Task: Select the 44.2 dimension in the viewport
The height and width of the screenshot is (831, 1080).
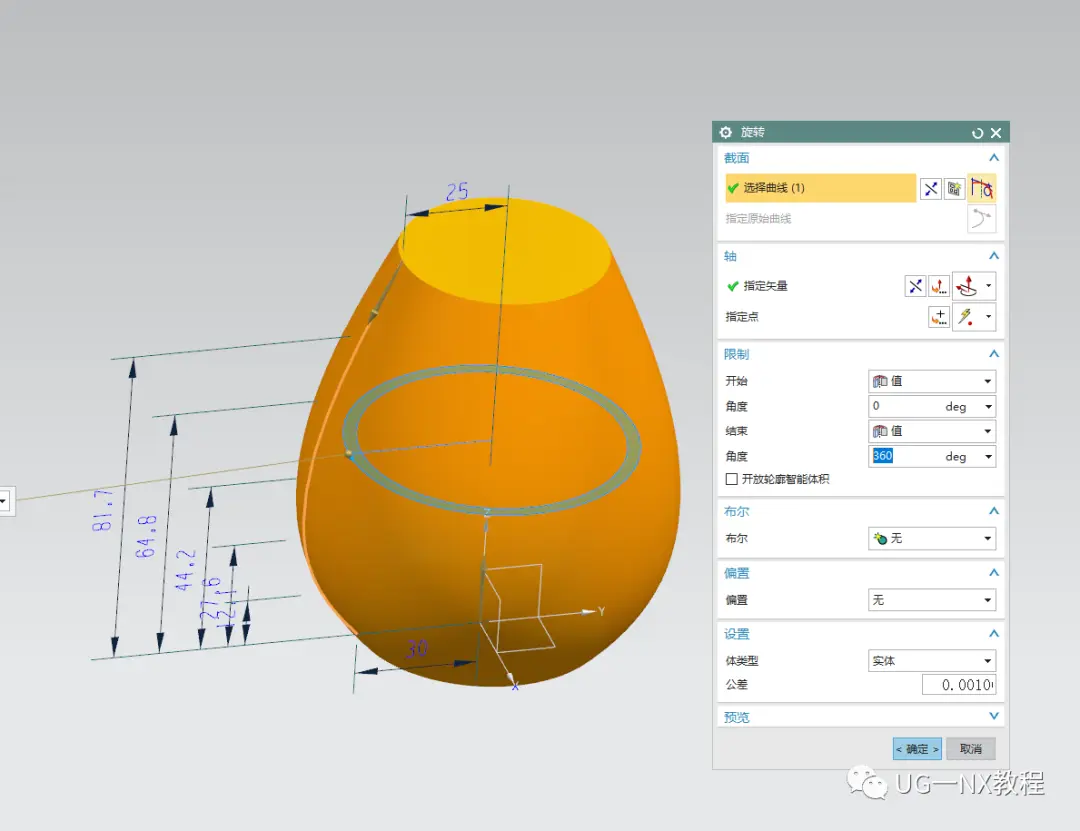Action: coord(186,571)
